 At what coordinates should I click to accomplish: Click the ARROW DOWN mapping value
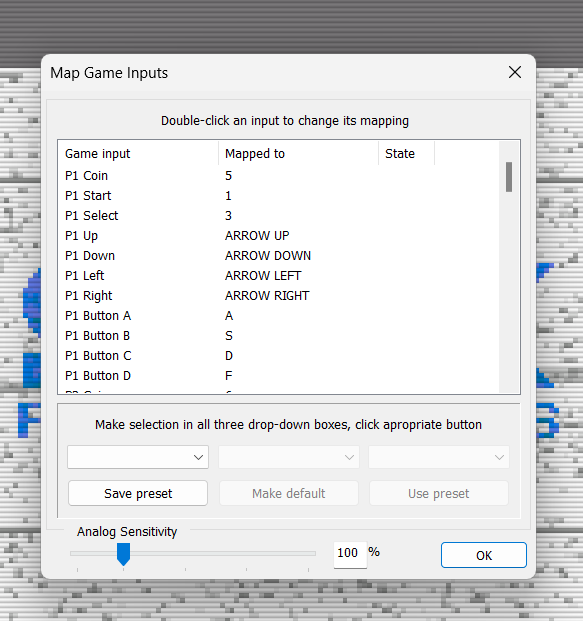tap(268, 255)
